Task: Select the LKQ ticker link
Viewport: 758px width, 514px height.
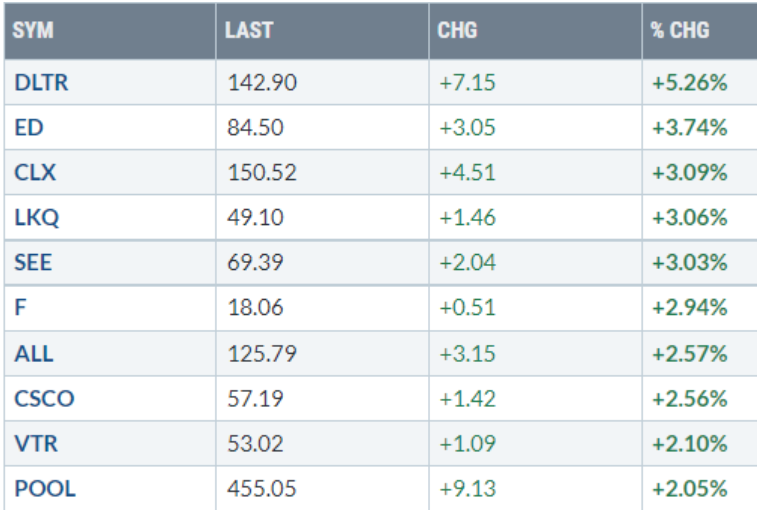Action: coord(36,216)
